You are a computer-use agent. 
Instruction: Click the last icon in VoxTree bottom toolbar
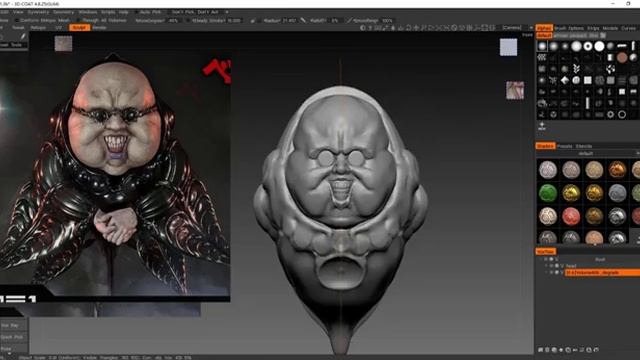[x=596, y=350]
